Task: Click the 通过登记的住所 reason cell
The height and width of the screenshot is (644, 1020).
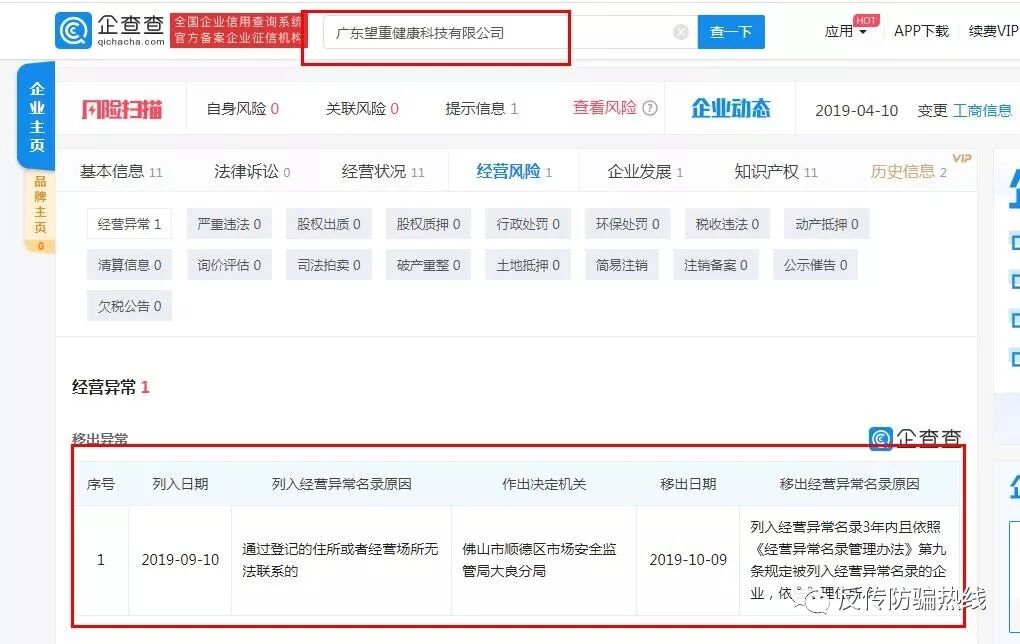Action: click(340, 560)
